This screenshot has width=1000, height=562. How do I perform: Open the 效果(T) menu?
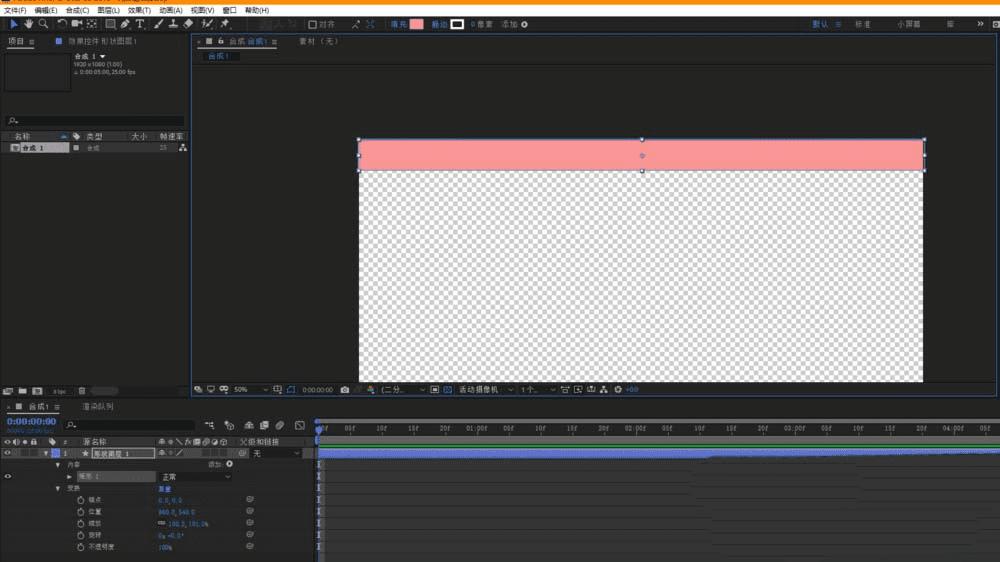coord(139,10)
